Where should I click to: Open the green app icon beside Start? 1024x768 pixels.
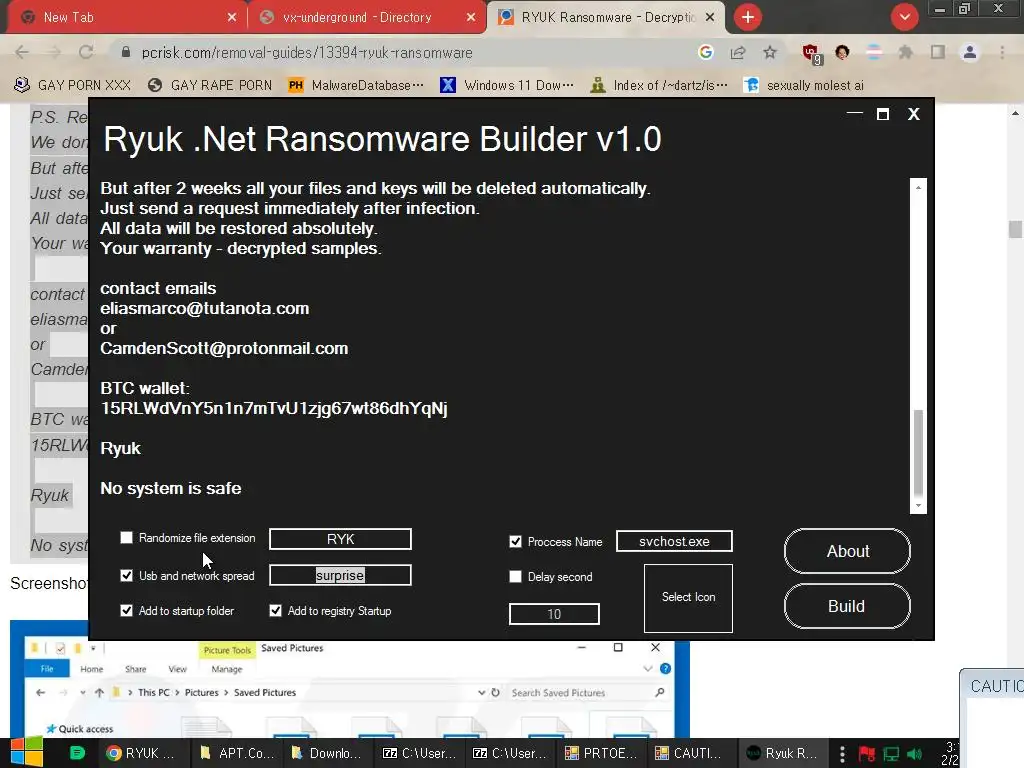click(77, 753)
